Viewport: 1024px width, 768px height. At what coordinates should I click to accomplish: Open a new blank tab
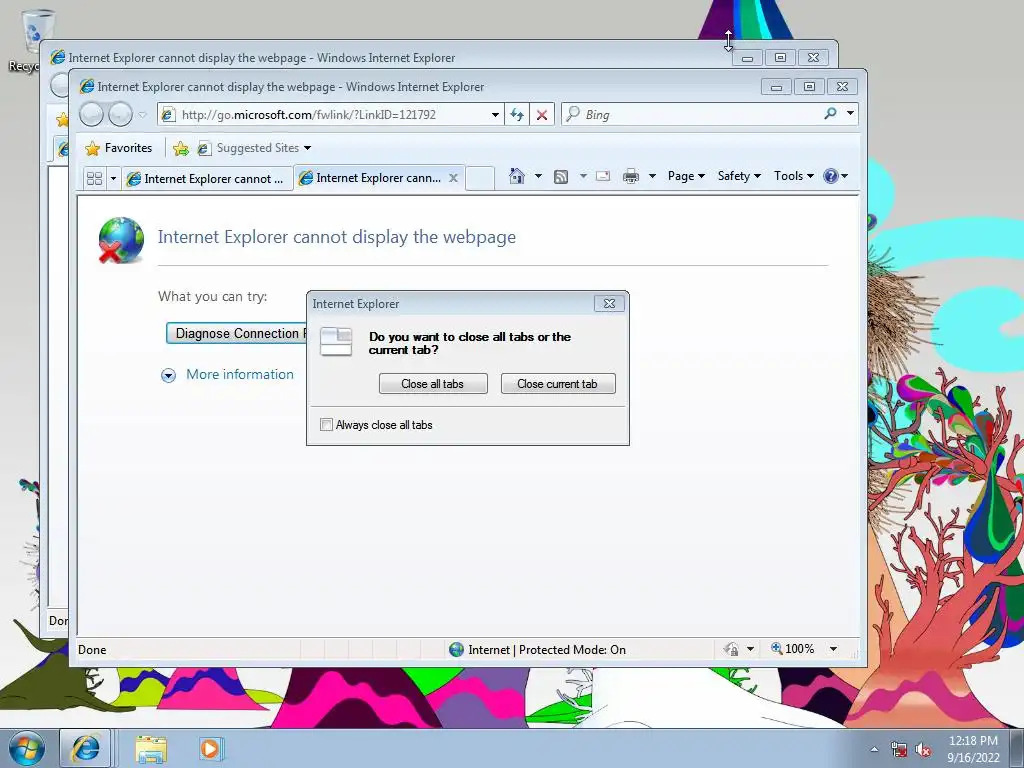click(480, 178)
